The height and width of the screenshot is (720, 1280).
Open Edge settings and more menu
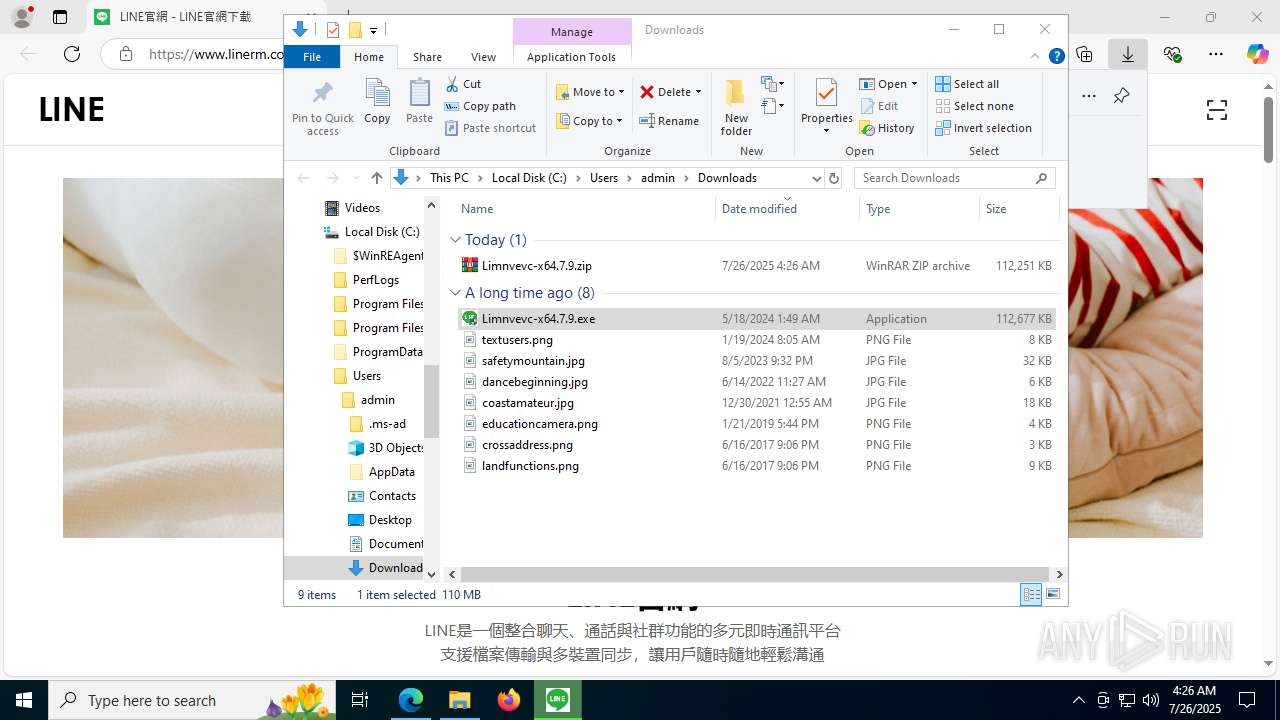tap(1215, 54)
